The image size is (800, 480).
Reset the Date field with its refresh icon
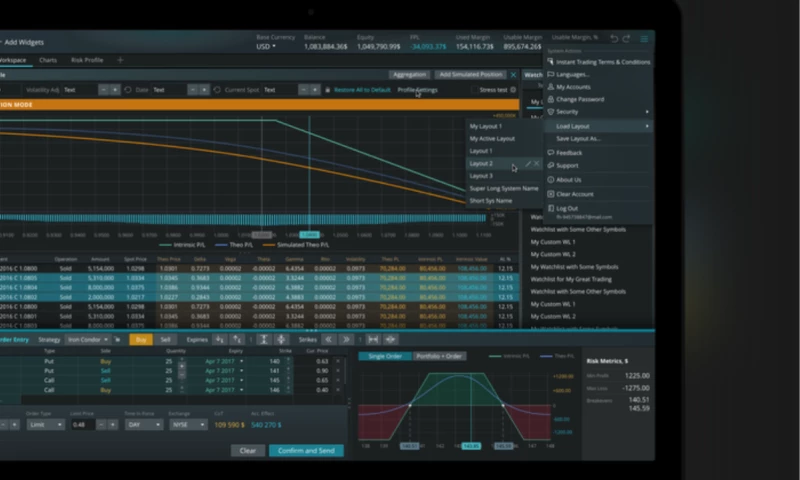(x=127, y=90)
